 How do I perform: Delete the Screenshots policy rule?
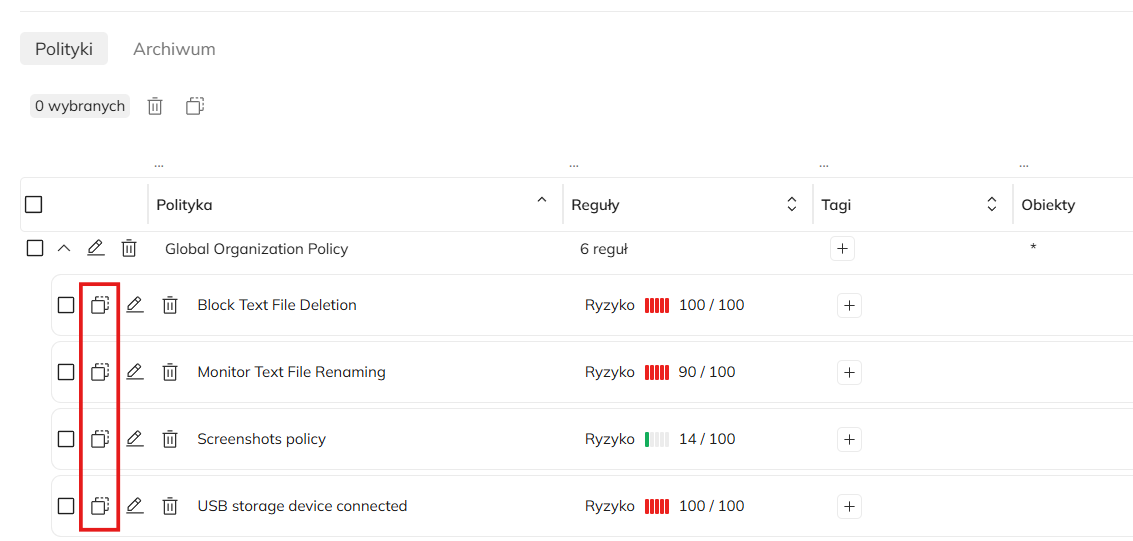(x=170, y=439)
